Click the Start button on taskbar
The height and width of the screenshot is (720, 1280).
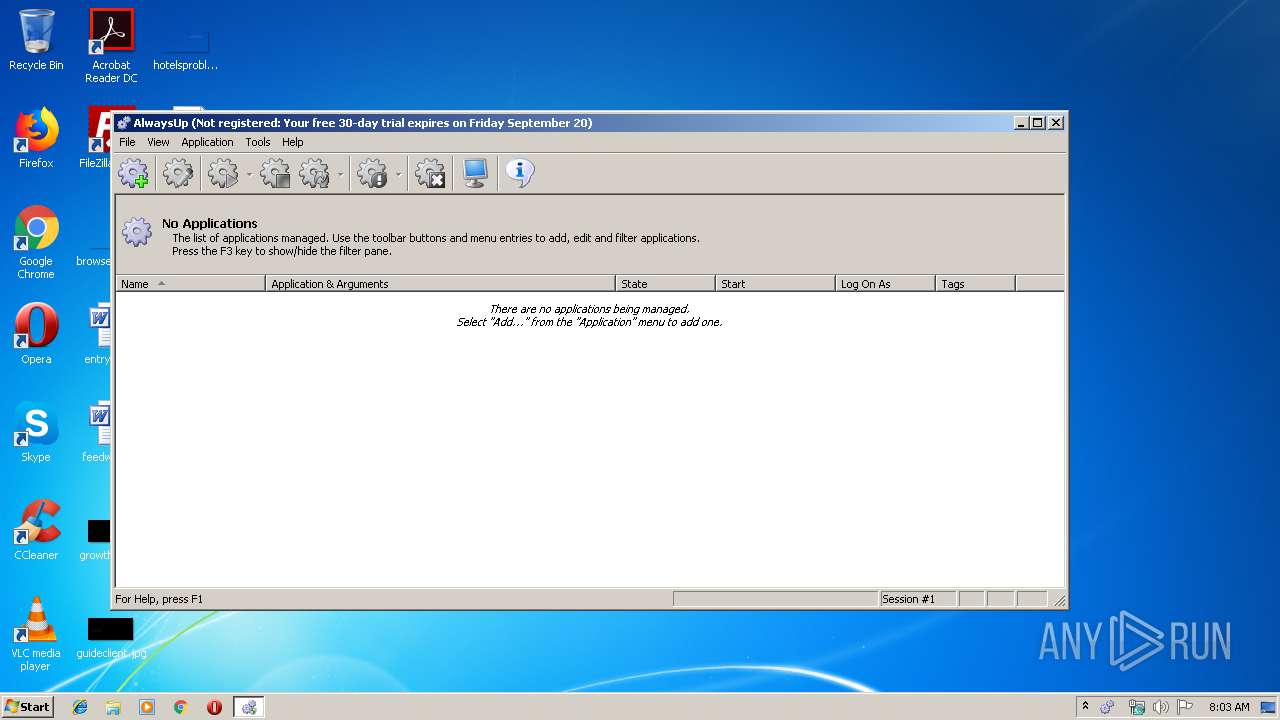click(27, 706)
